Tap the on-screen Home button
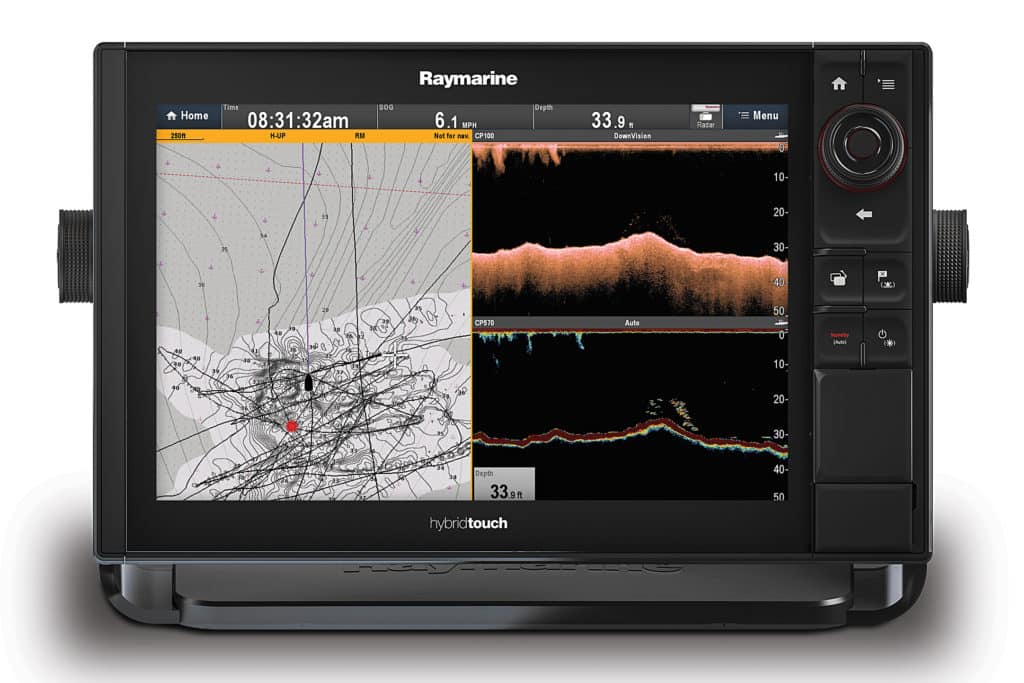This screenshot has height=683, width=1024. point(188,116)
